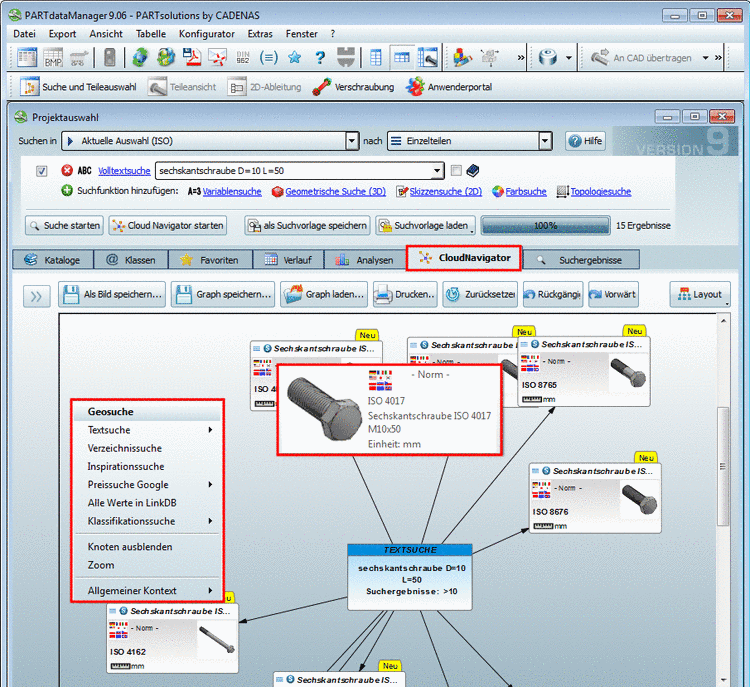Screen dimensions: 750x687
Task: Click the 100% search progress bar
Action: click(x=545, y=225)
